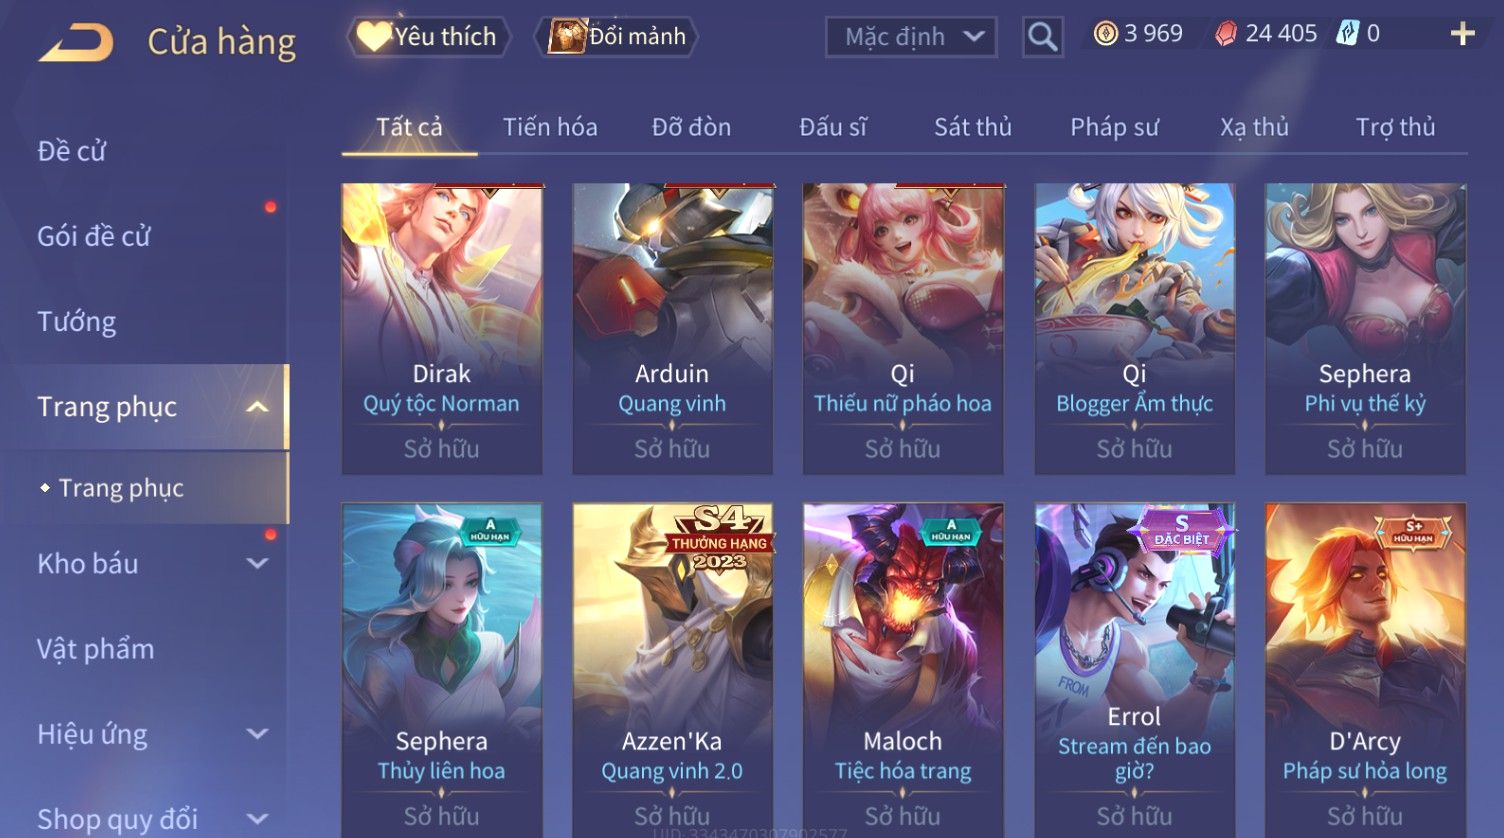Open Đổi mảnh fragment exchange
The width and height of the screenshot is (1504, 838).
pos(616,37)
